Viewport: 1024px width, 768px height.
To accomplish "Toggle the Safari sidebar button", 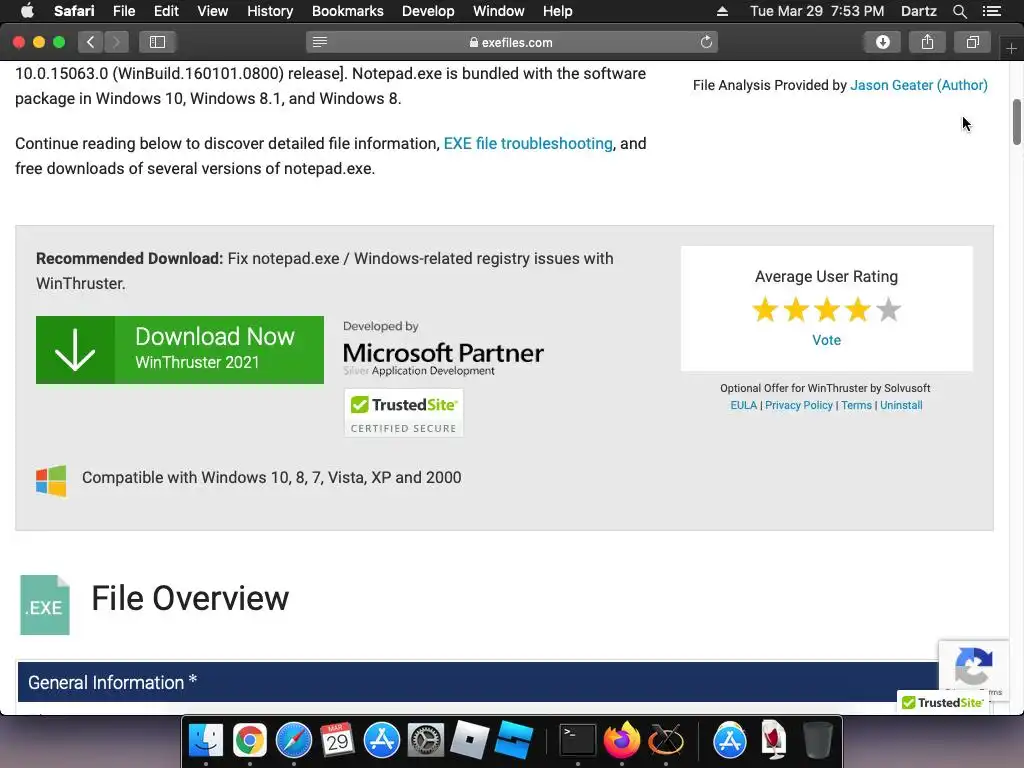I will tap(157, 42).
